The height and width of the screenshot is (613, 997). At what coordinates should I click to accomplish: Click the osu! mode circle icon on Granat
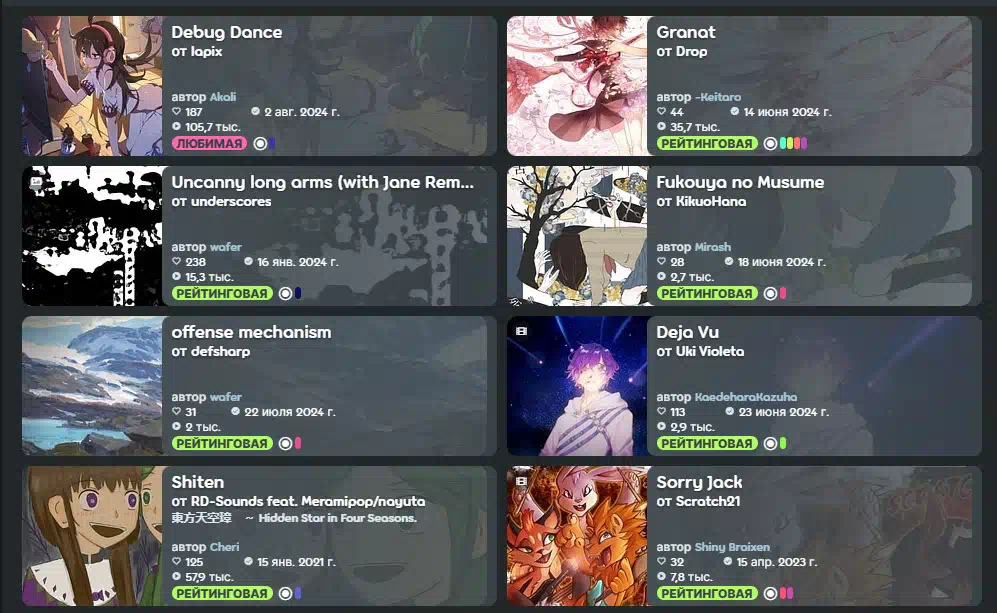tap(770, 143)
